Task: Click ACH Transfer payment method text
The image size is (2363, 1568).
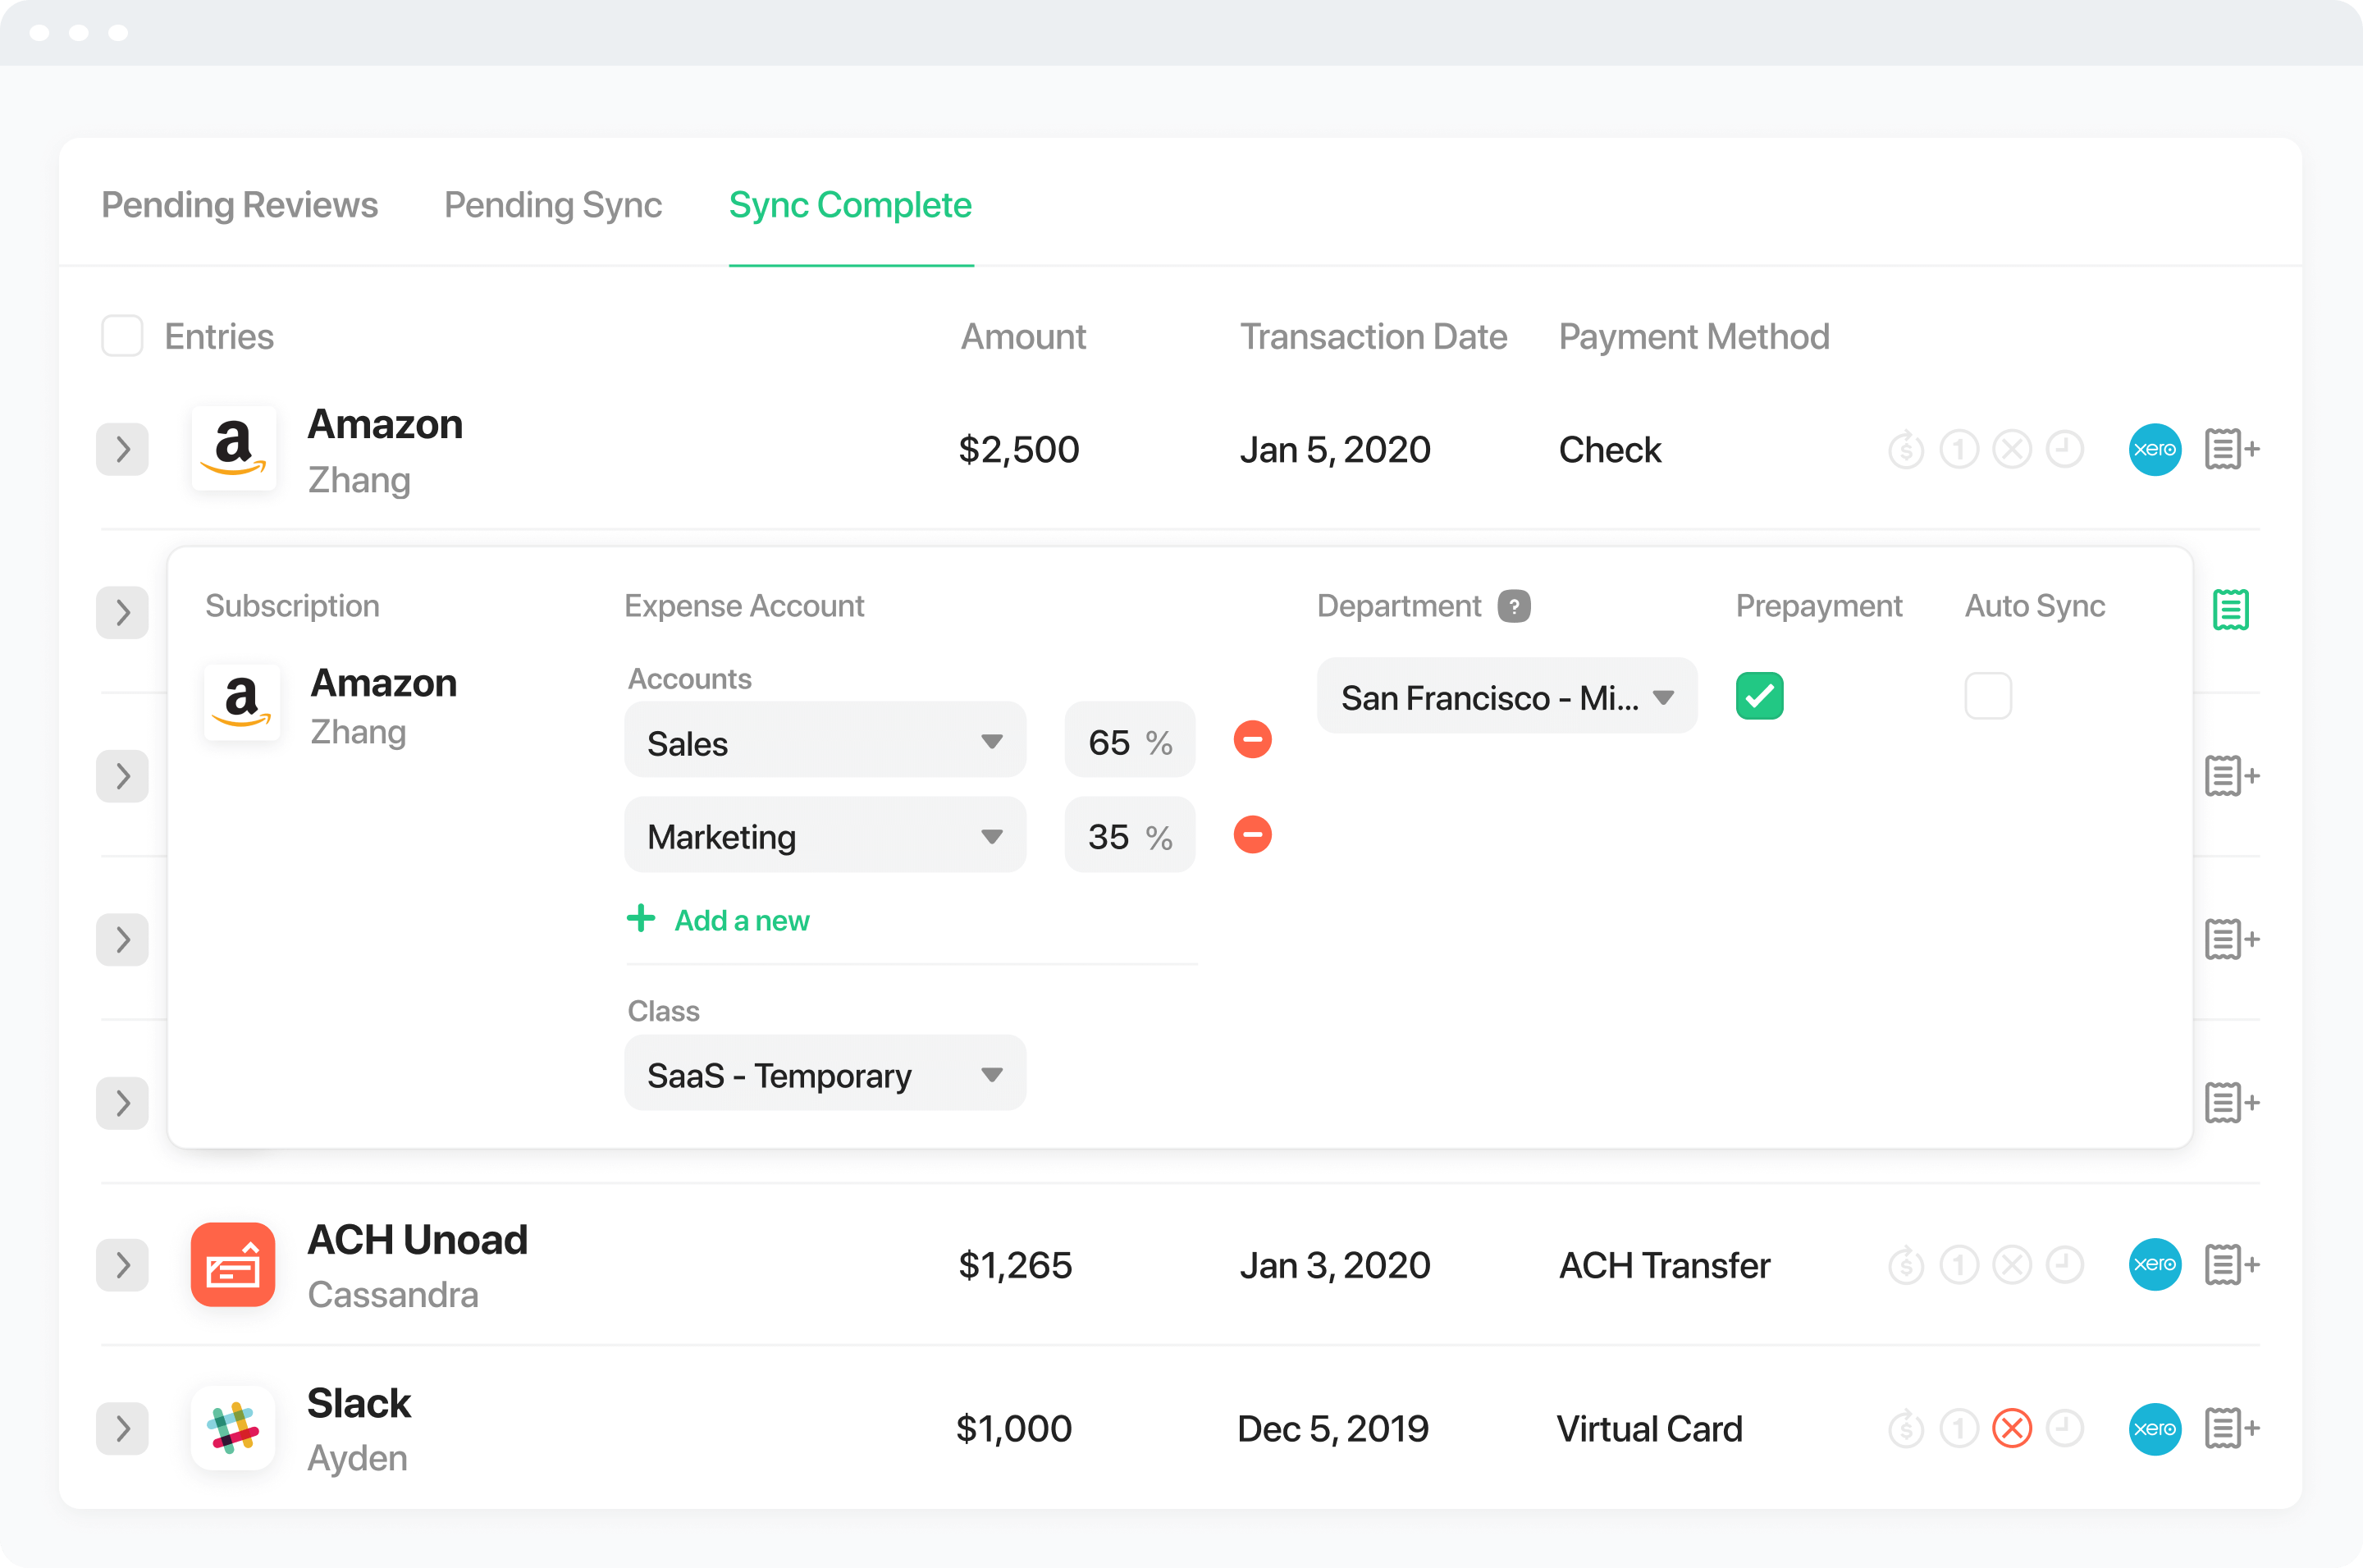Action: [1664, 1265]
